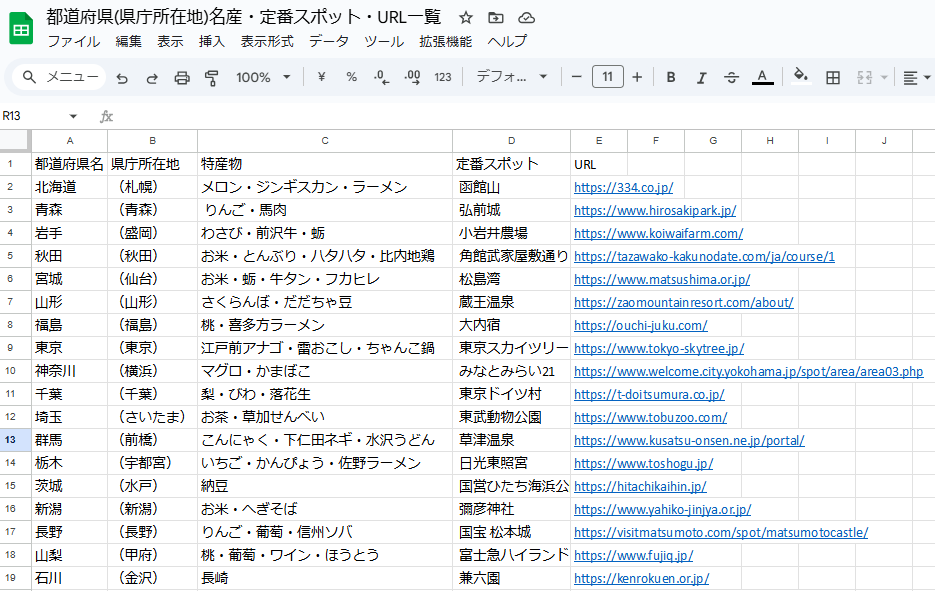This screenshot has width=935, height=591.
Task: Toggle bold formatting
Action: 670,76
